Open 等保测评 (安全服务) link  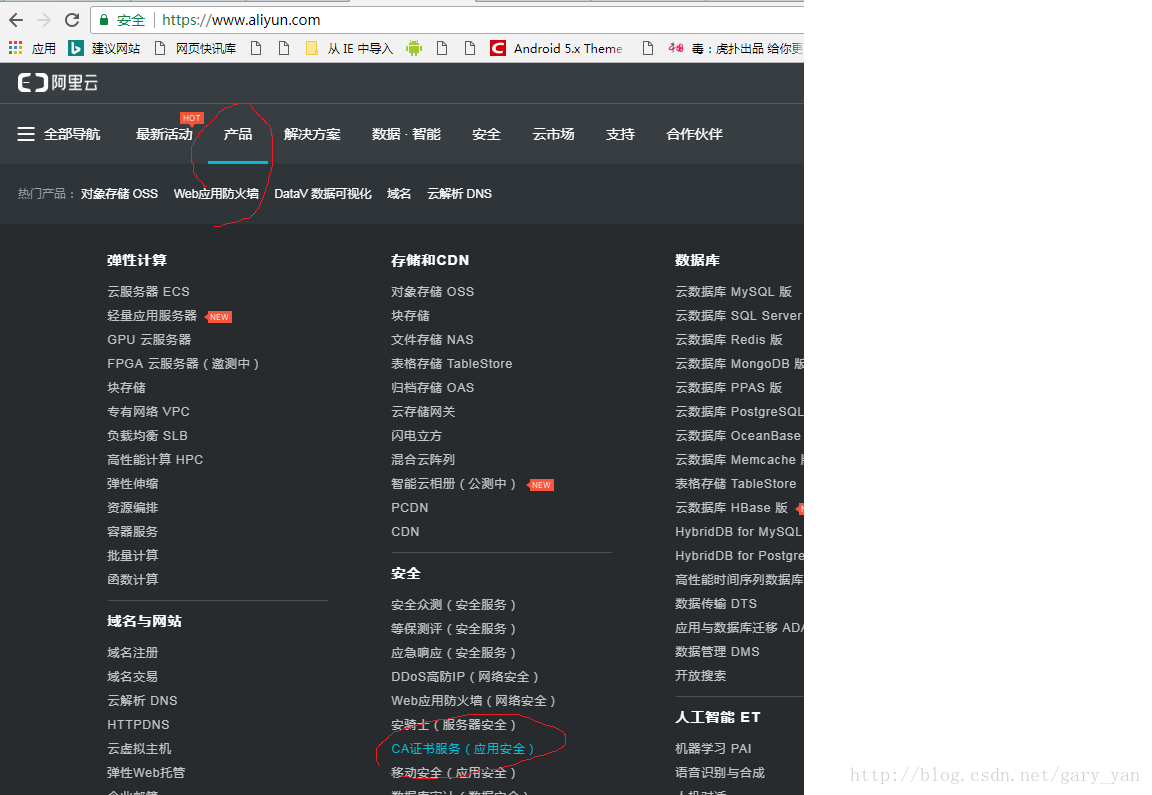pyautogui.click(x=453, y=629)
